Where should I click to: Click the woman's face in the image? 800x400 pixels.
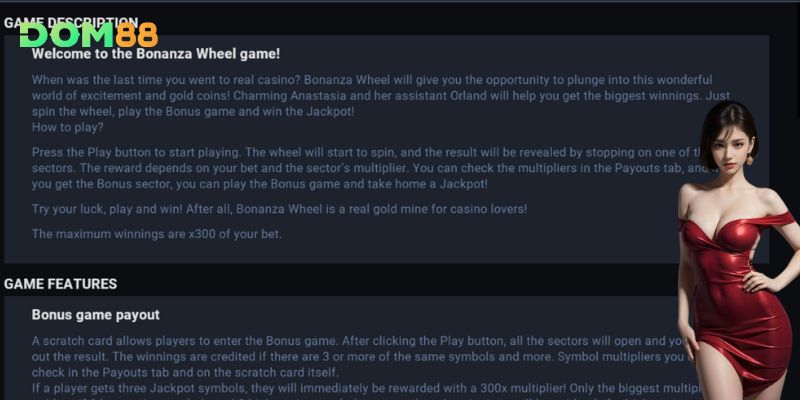coord(730,144)
